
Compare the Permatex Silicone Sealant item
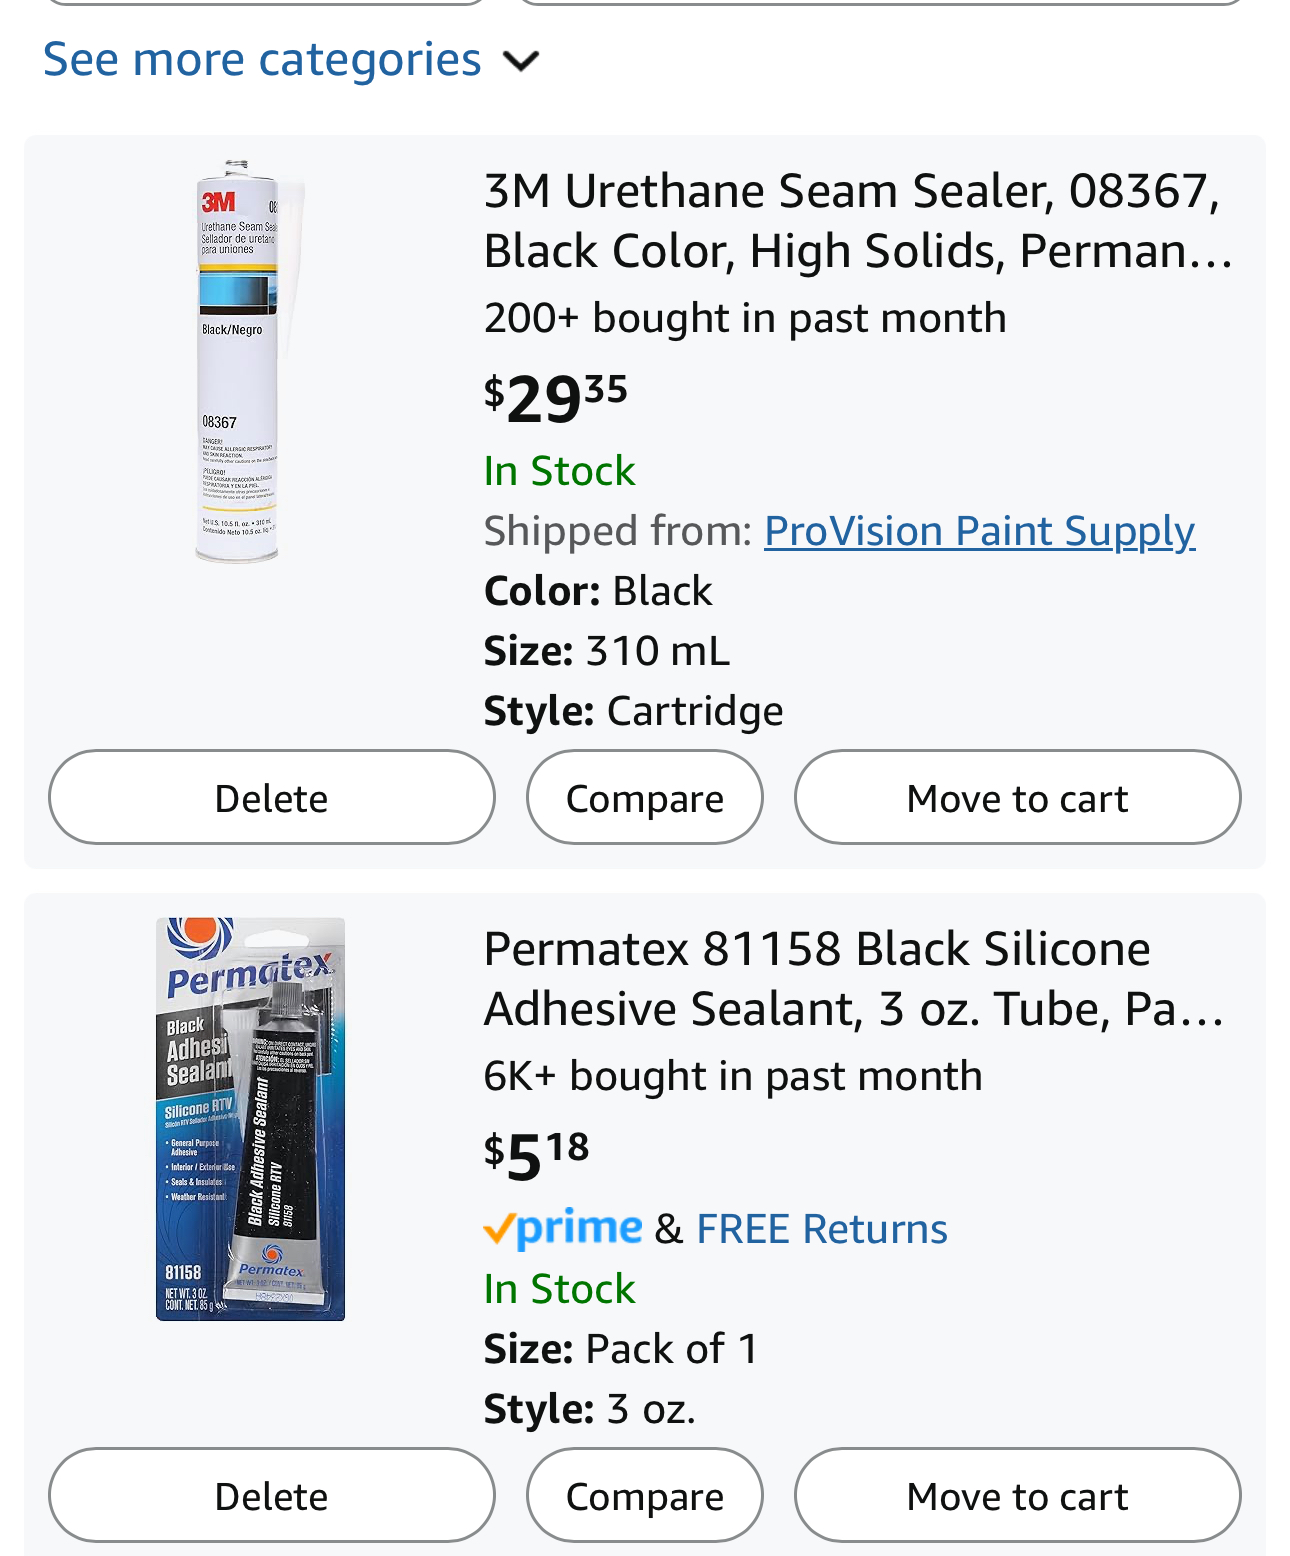coord(645,1495)
